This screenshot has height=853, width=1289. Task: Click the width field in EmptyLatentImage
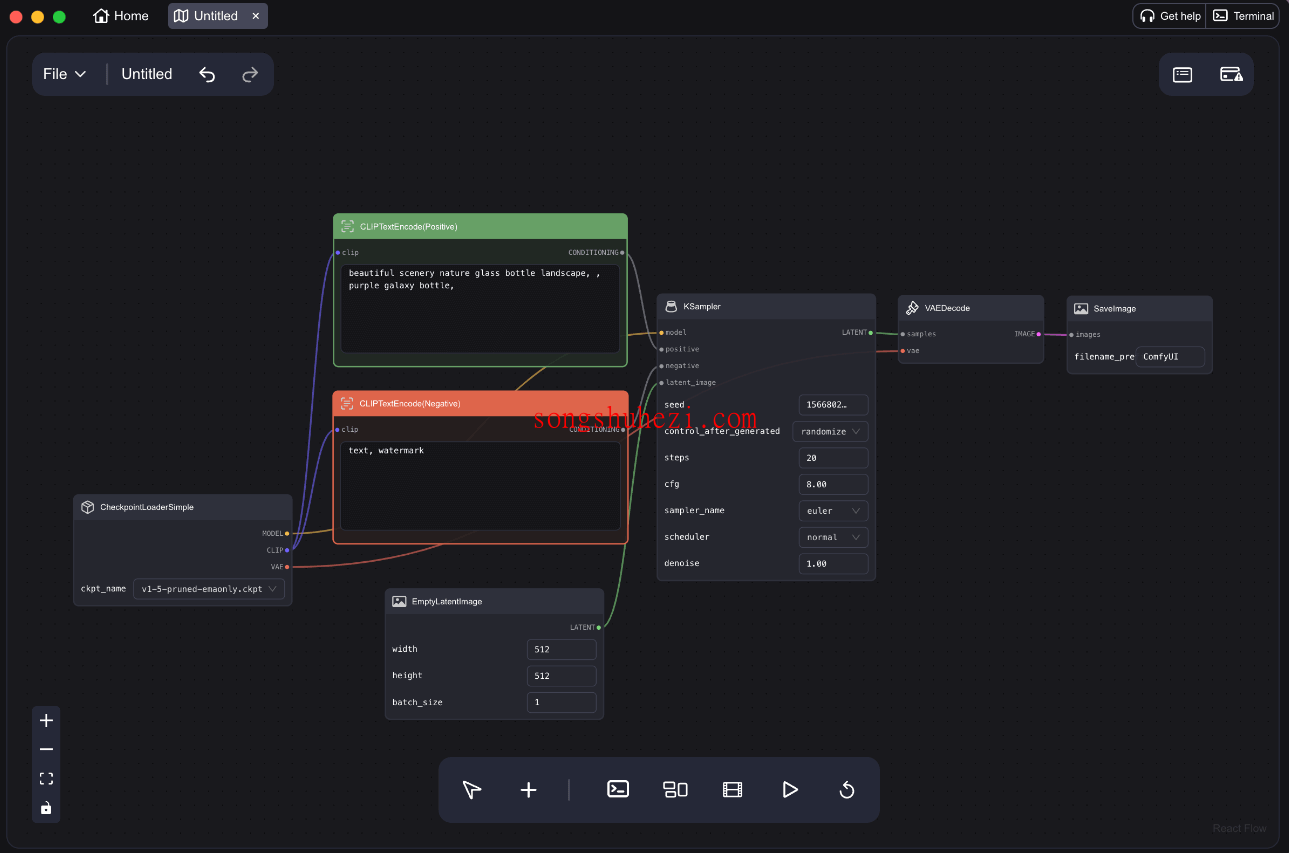point(562,649)
